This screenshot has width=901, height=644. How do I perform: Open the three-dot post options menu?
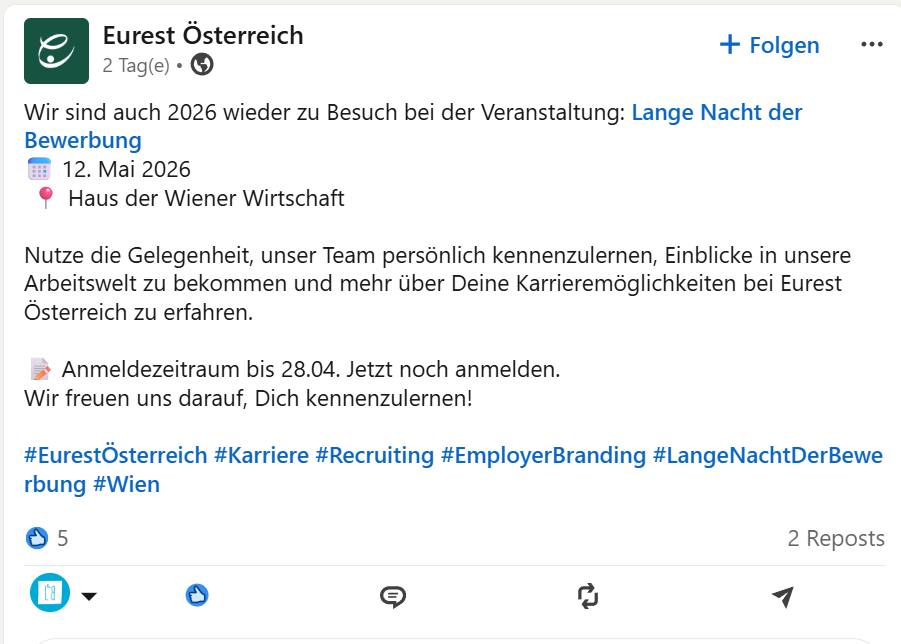coord(872,45)
